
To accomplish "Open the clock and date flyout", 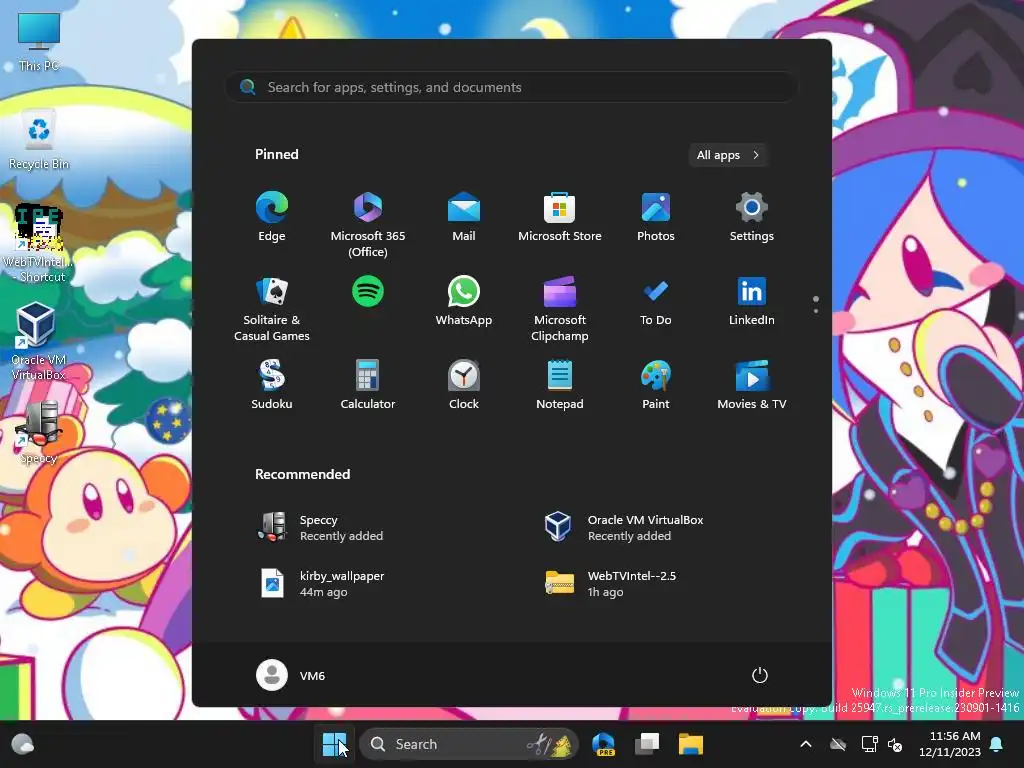I will pyautogui.click(x=950, y=744).
